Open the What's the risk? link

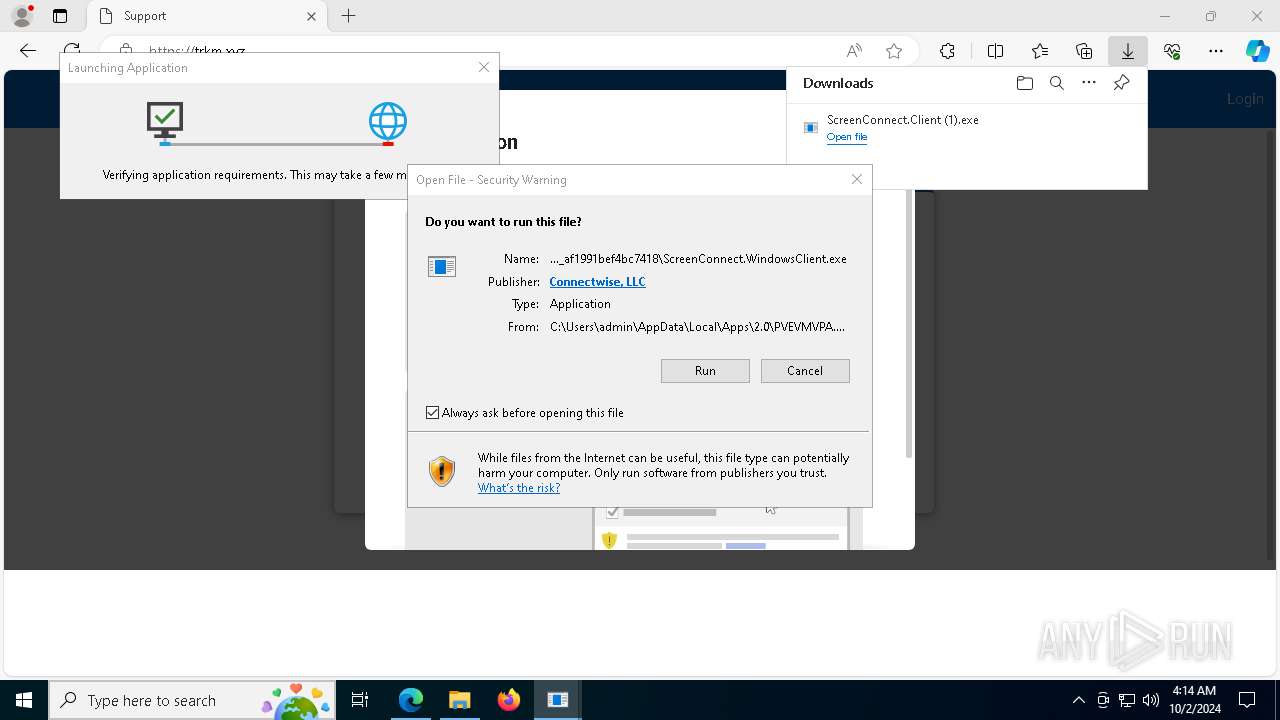[x=519, y=488]
